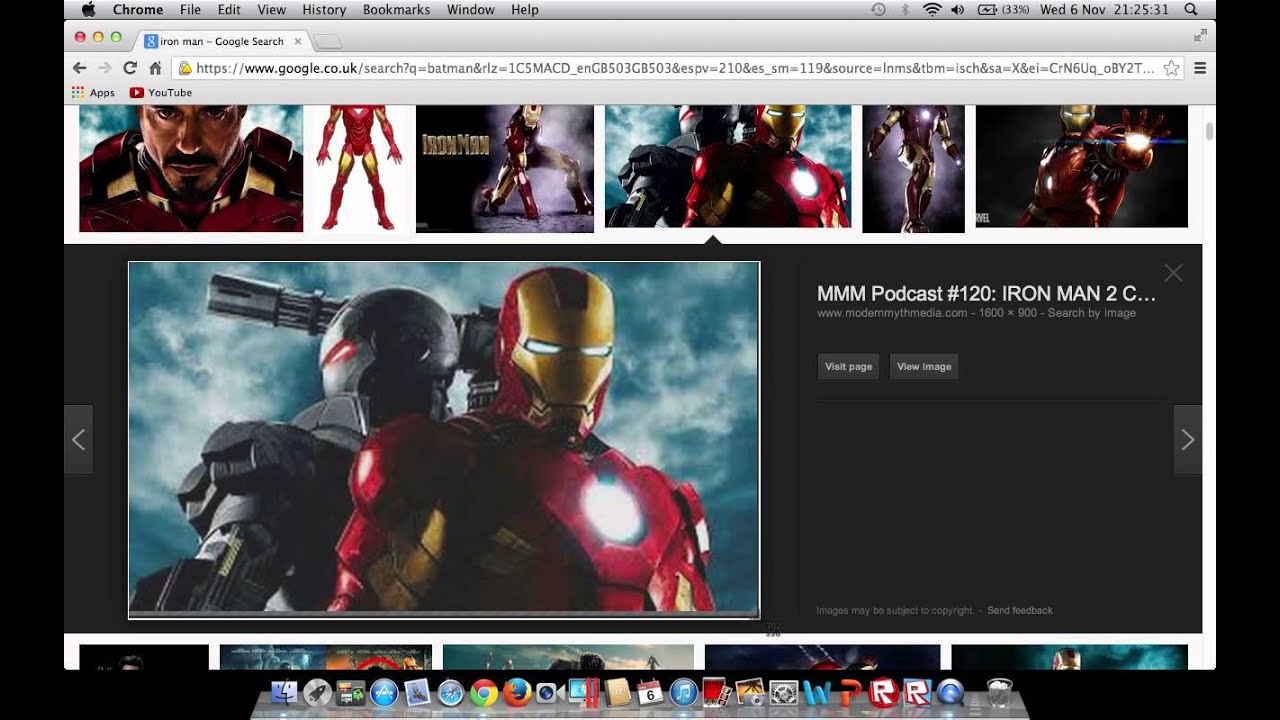Select the Tony Stark face close-up thumbnail

191,168
